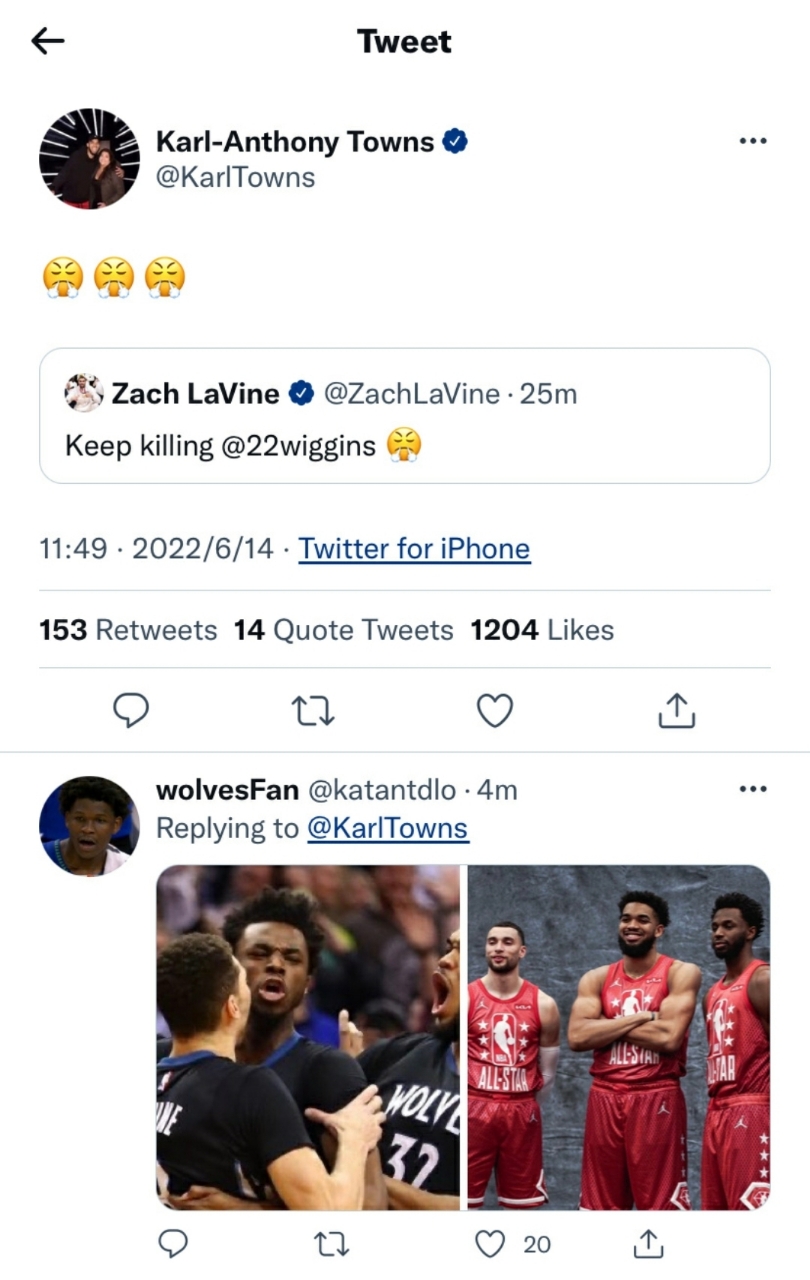This screenshot has height=1280, width=810.
Task: Open more options on wolvesFan reply
Action: [x=752, y=789]
